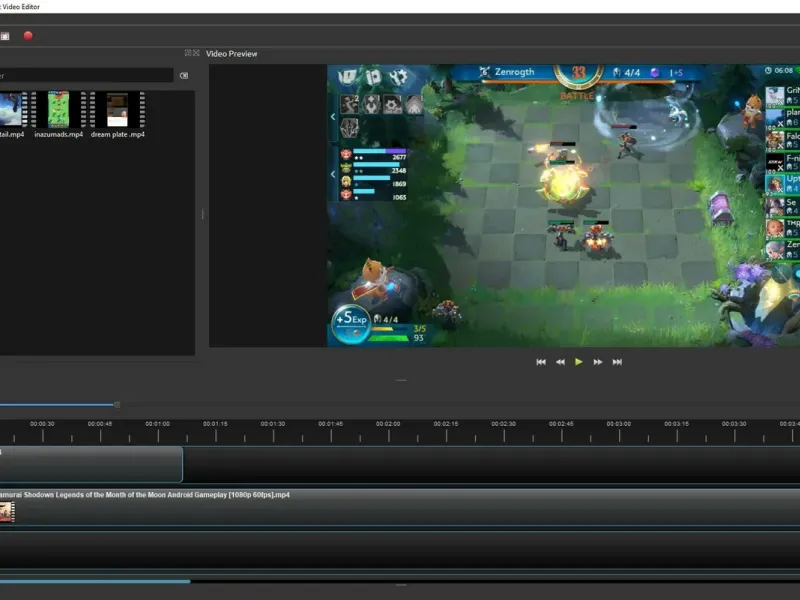This screenshot has width=800, height=600.
Task: Click the Rewind playback button
Action: click(x=560, y=362)
